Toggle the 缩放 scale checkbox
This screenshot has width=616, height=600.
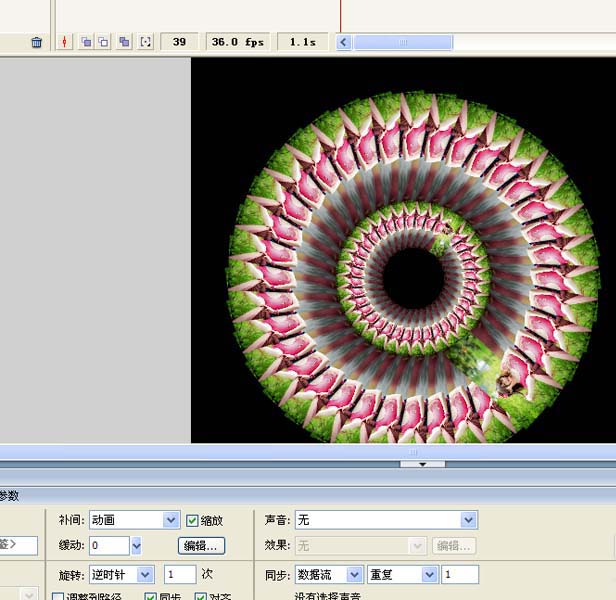192,521
